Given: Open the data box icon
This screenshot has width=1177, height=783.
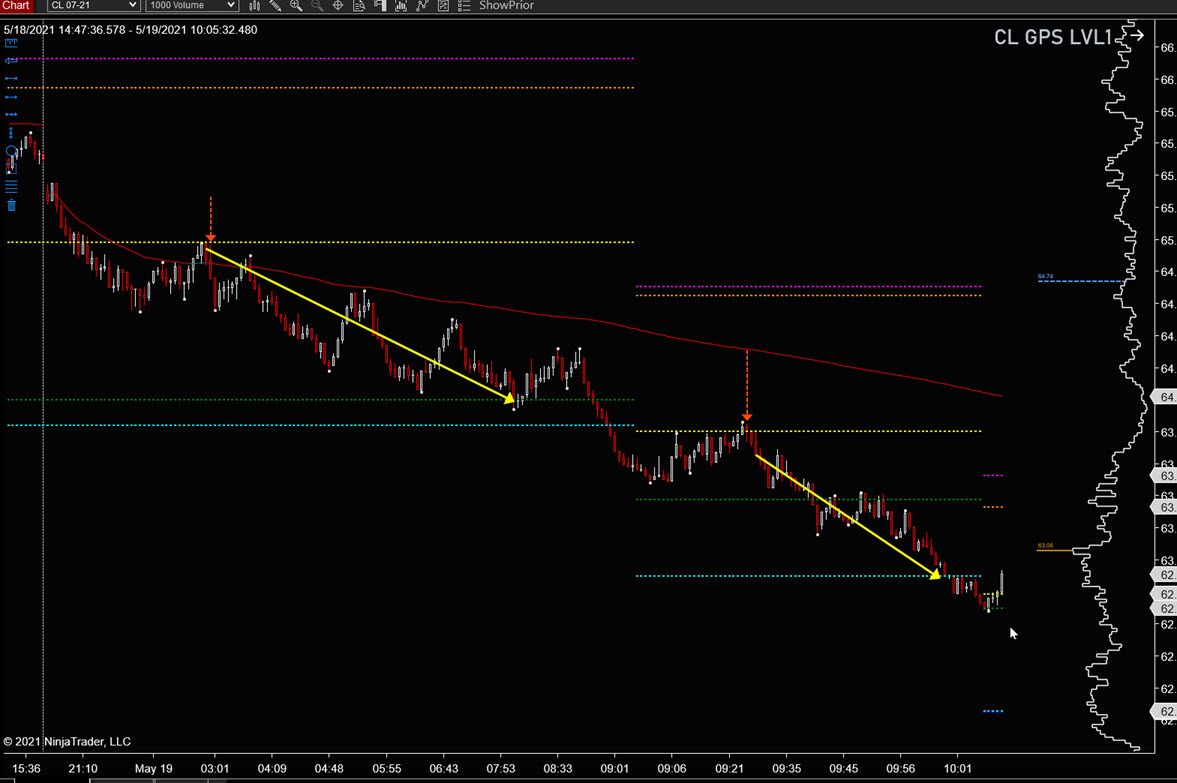Looking at the screenshot, I should point(359,5).
